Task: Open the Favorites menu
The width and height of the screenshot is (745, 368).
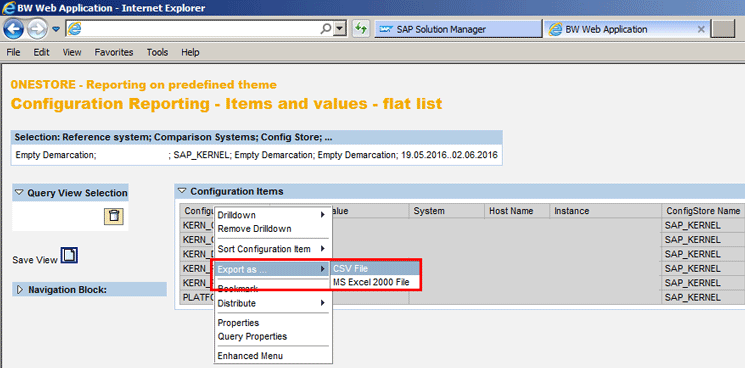Action: (x=114, y=52)
